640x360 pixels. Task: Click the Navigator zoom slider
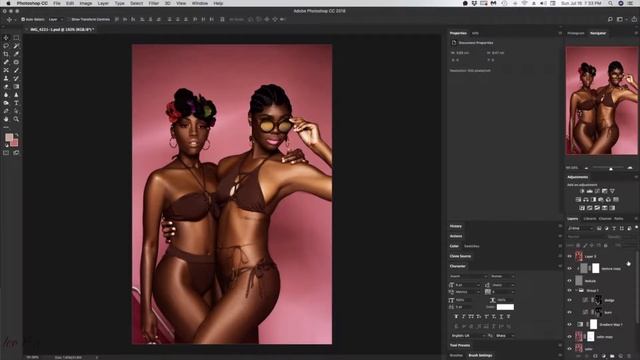pos(611,168)
